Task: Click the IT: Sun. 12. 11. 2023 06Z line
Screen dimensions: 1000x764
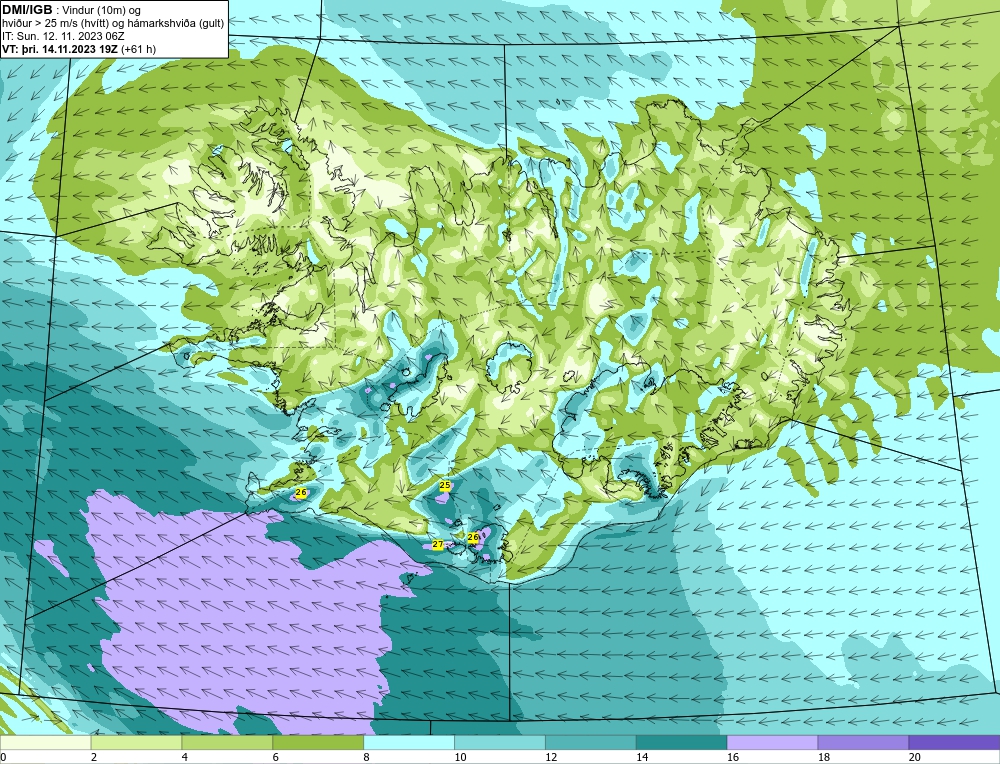Action: (x=63, y=36)
